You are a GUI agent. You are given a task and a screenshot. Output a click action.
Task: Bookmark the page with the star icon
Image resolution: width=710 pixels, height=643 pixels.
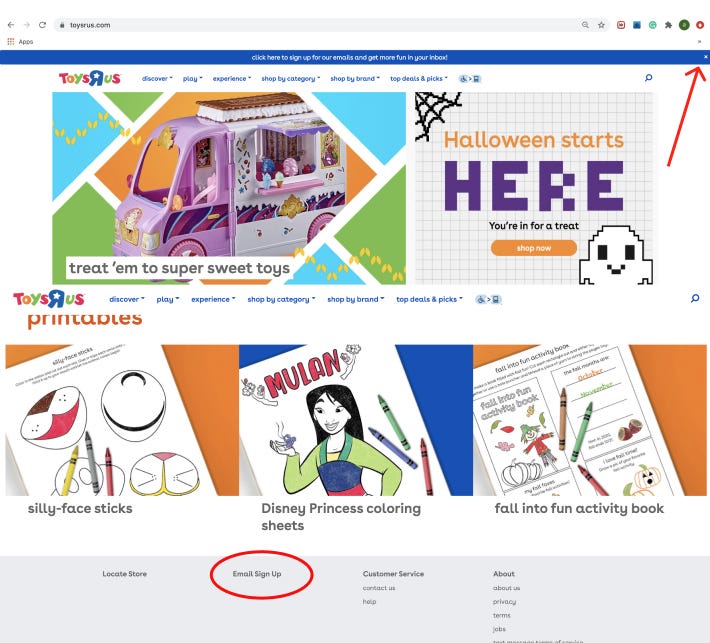(601, 25)
